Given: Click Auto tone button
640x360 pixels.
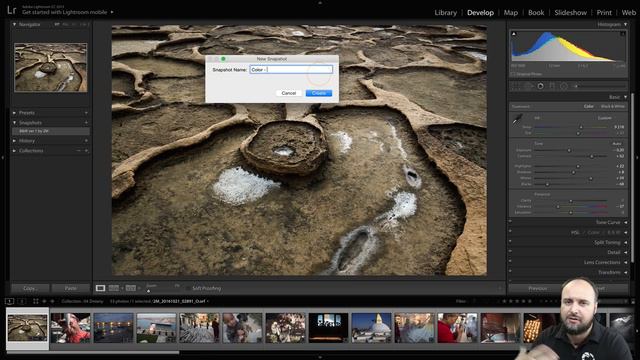Looking at the screenshot, I should click(616, 144).
